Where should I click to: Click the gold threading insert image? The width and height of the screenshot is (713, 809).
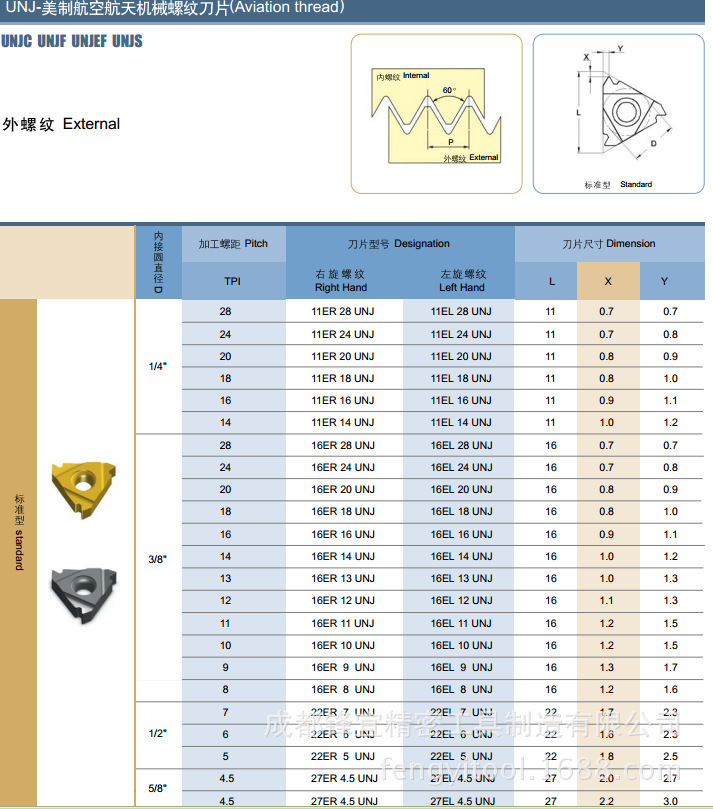pyautogui.click(x=84, y=489)
